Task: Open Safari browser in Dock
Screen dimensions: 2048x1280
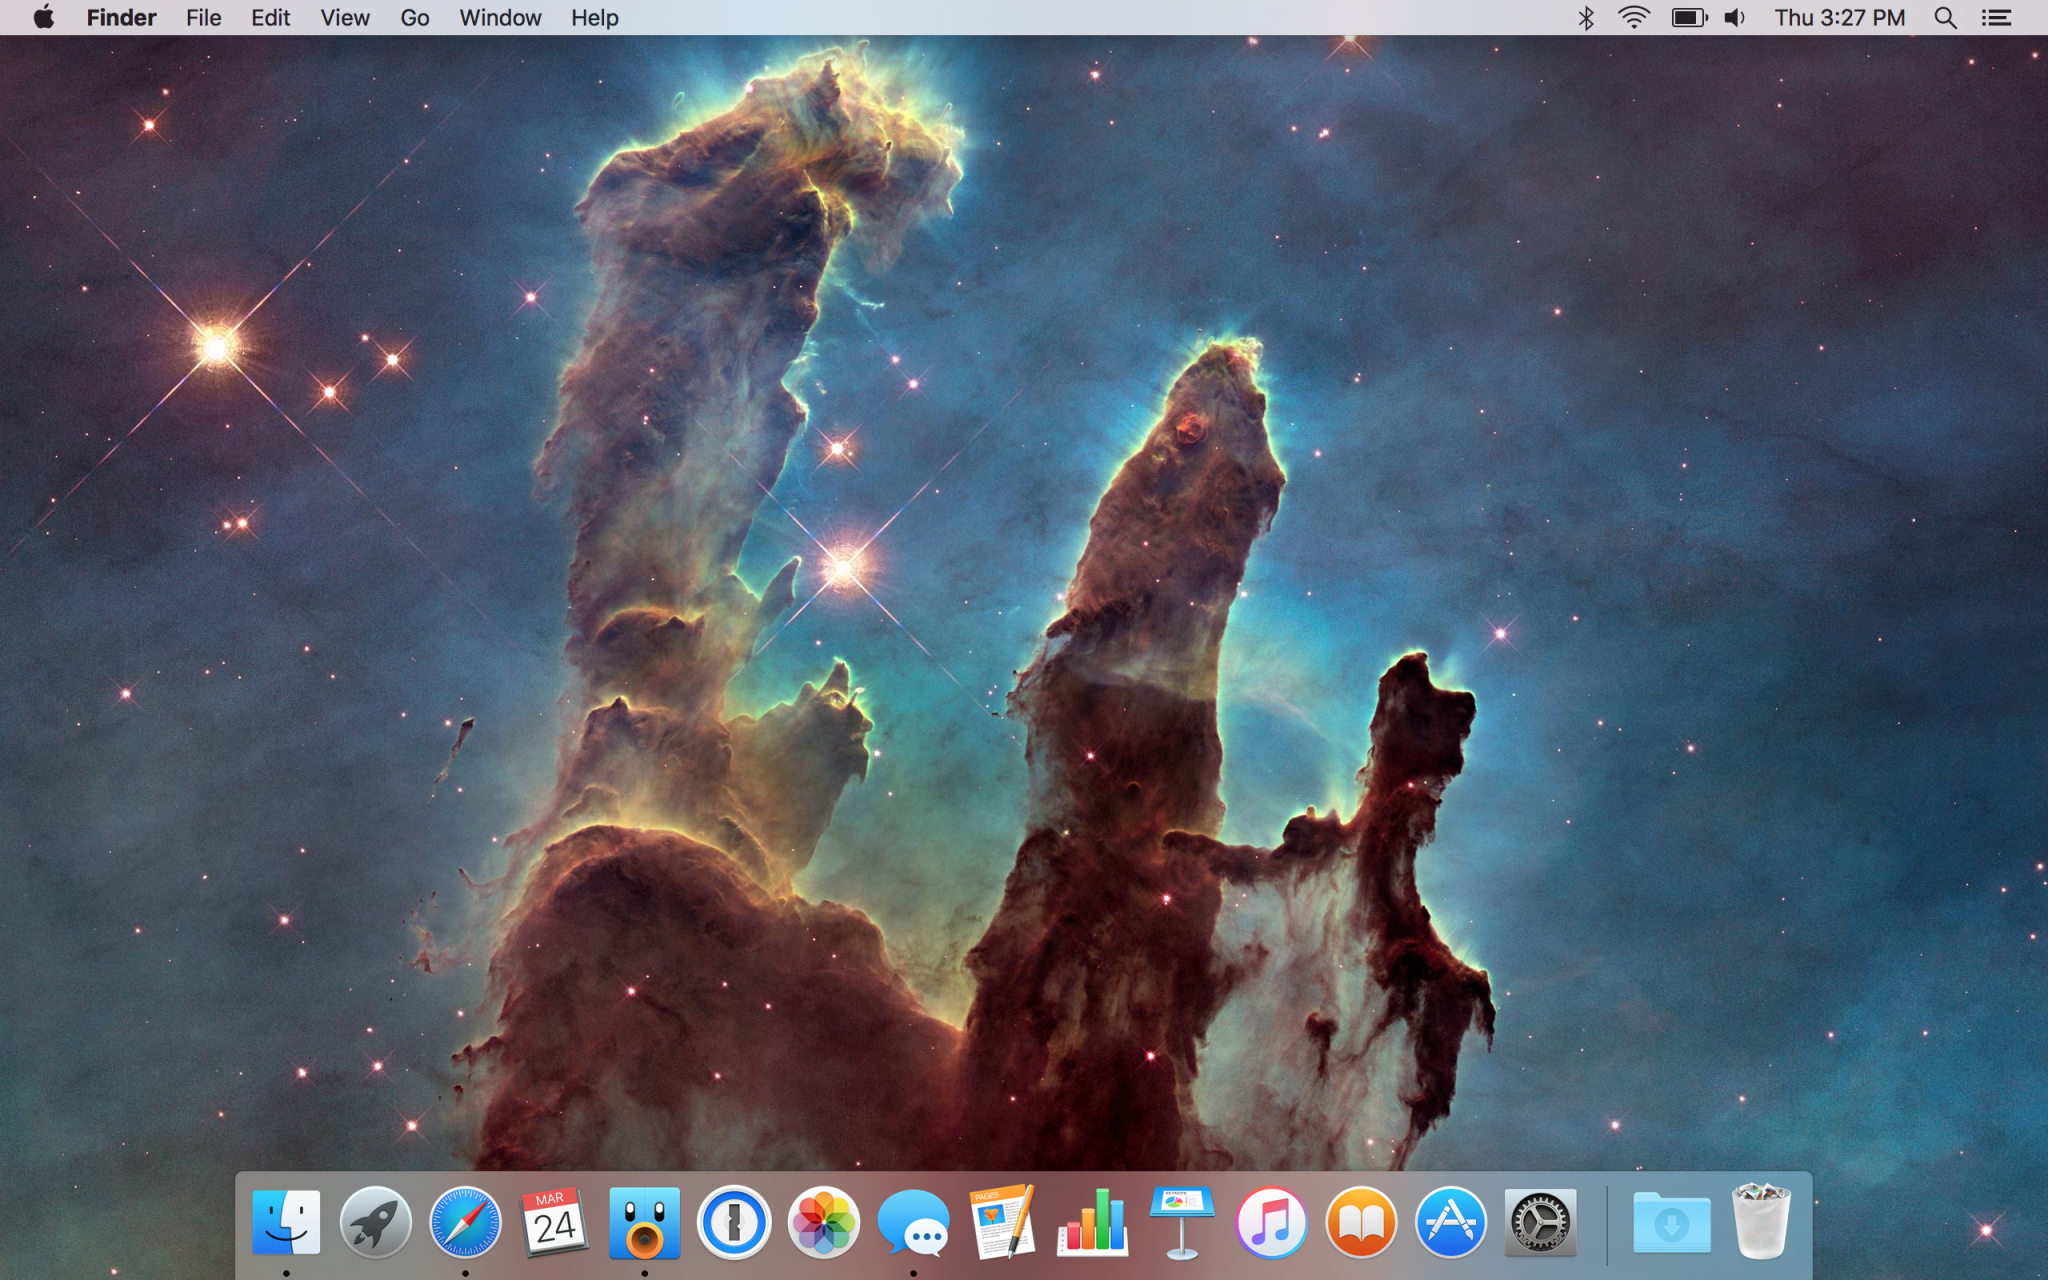Action: 465,1222
